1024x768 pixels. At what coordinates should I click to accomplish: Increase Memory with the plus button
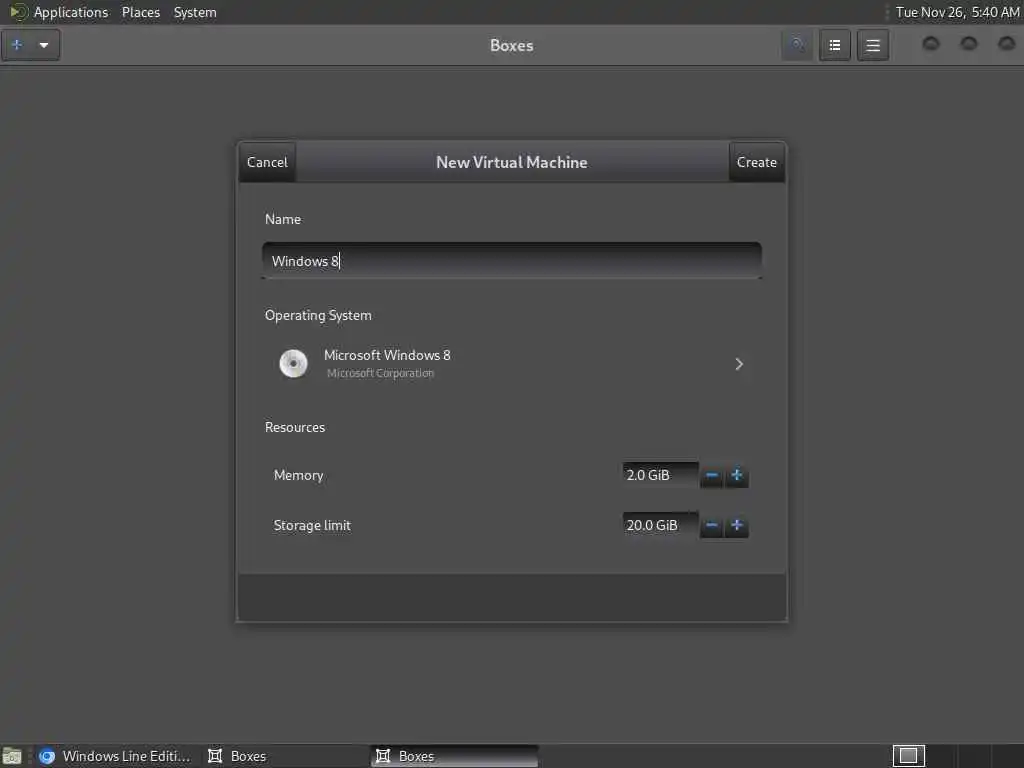click(737, 475)
